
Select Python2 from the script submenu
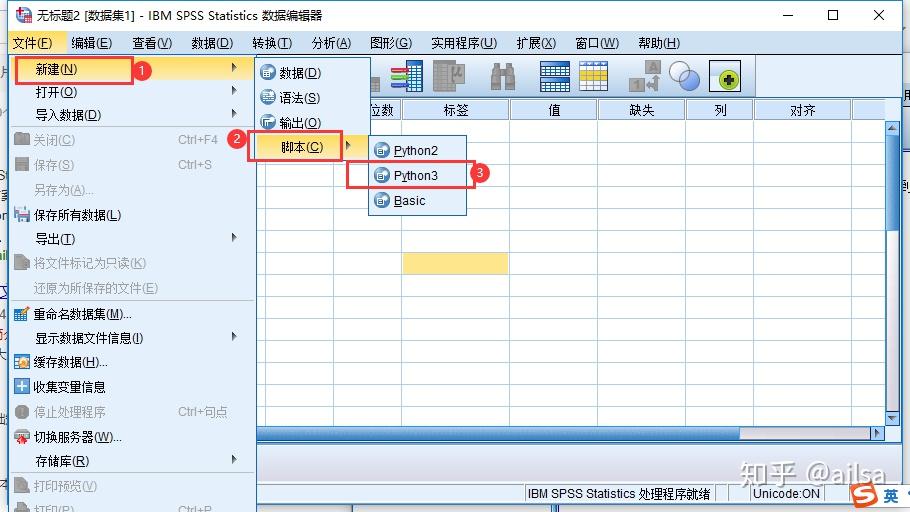415,150
